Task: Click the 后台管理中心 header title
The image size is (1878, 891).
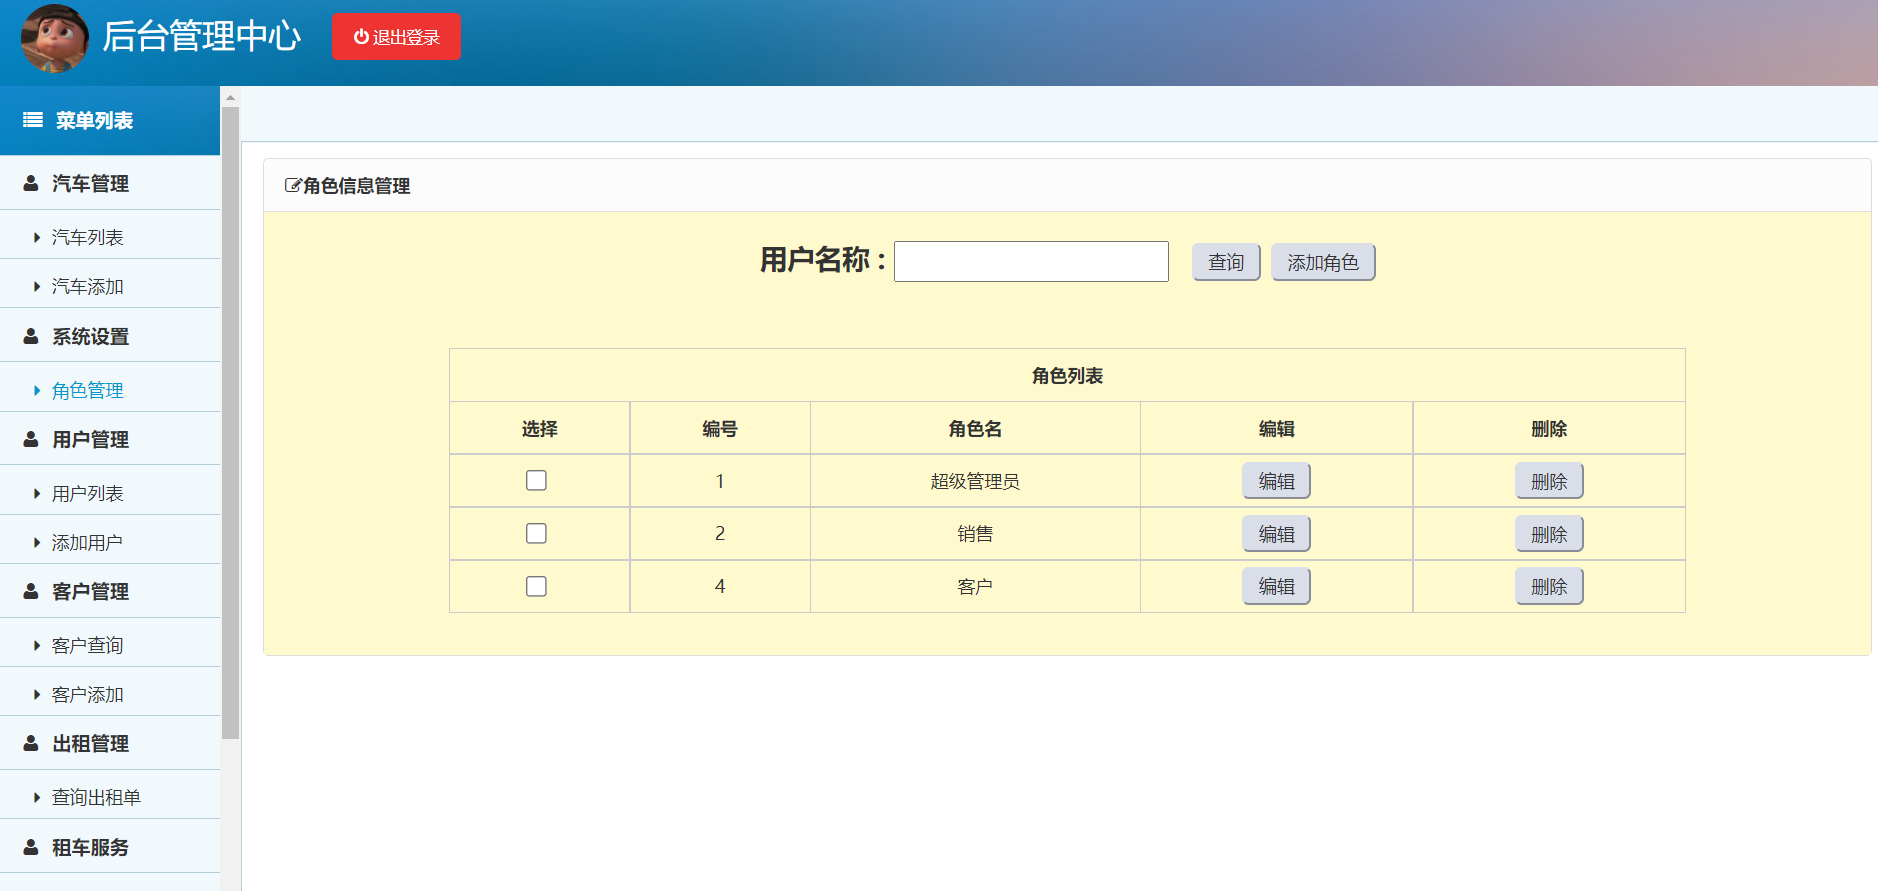Action: pyautogui.click(x=201, y=37)
